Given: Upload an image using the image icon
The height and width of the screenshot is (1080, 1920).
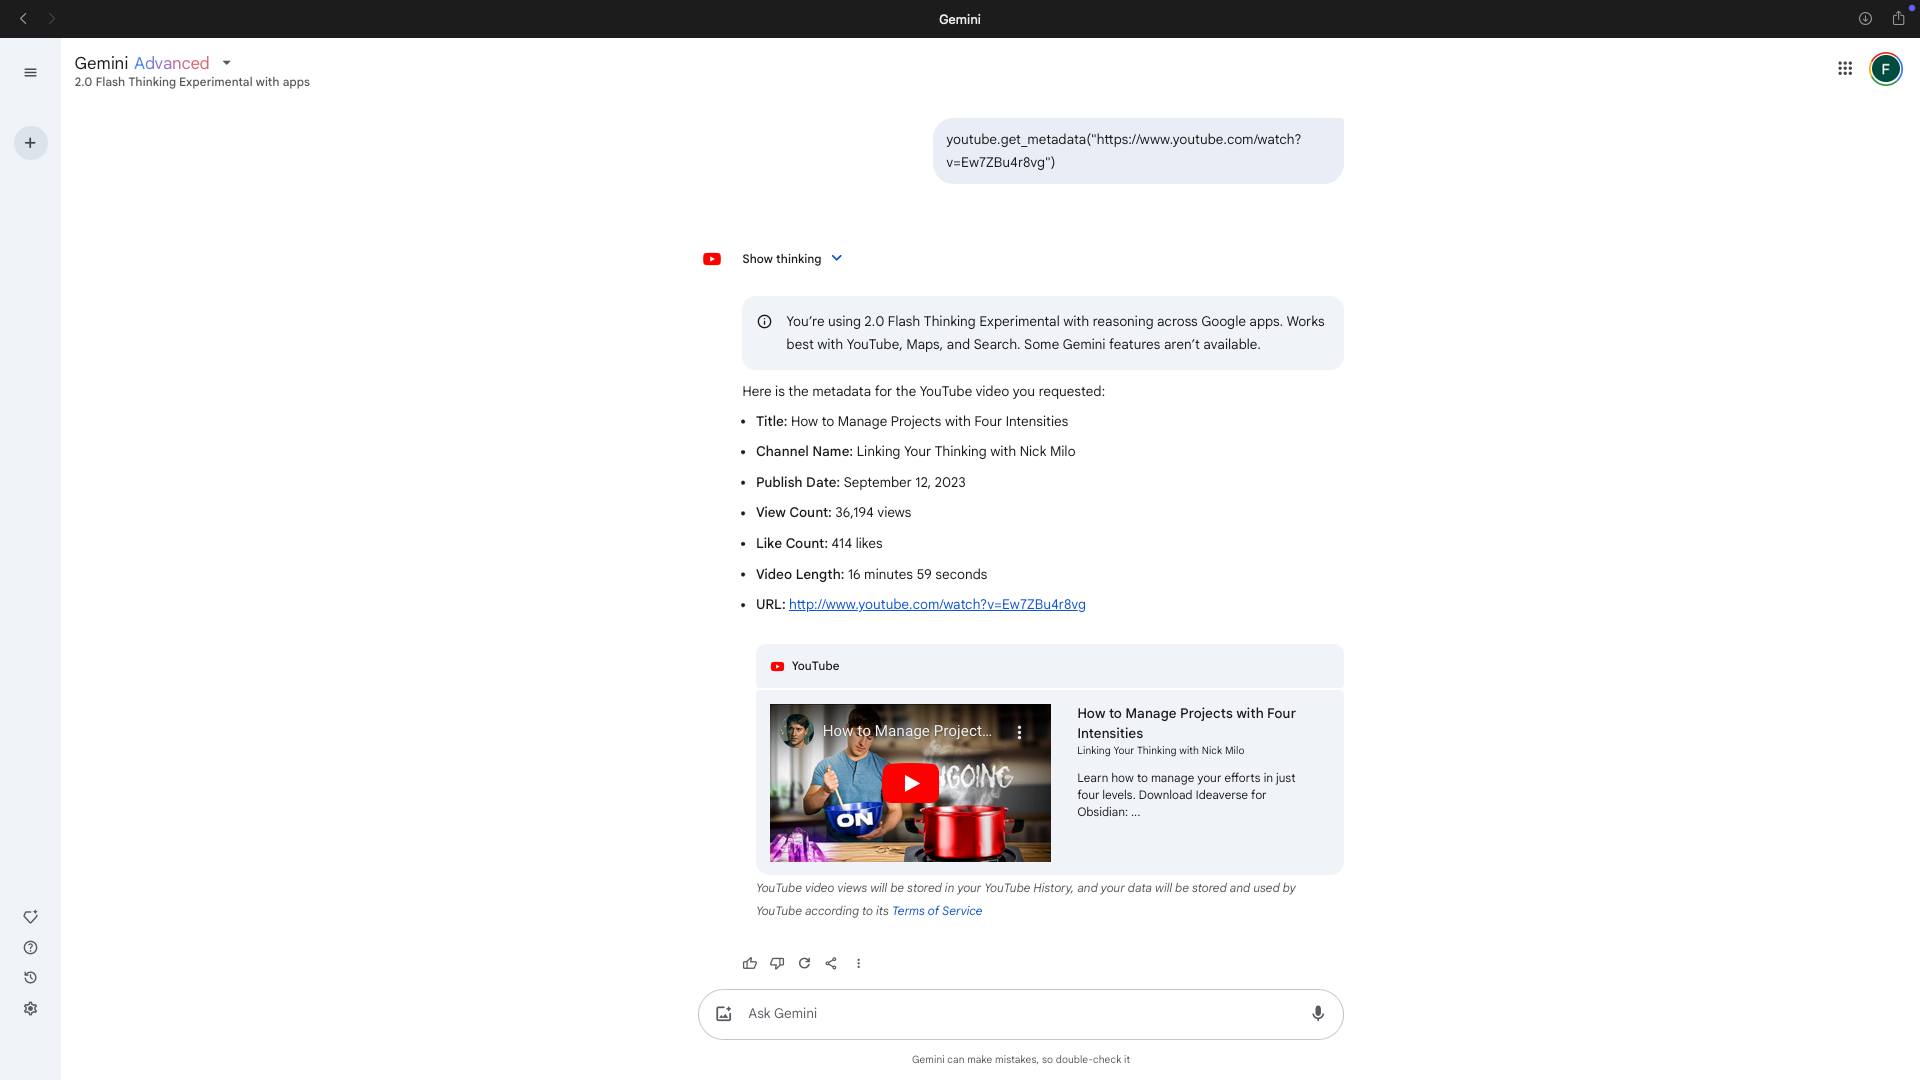Looking at the screenshot, I should [724, 1013].
